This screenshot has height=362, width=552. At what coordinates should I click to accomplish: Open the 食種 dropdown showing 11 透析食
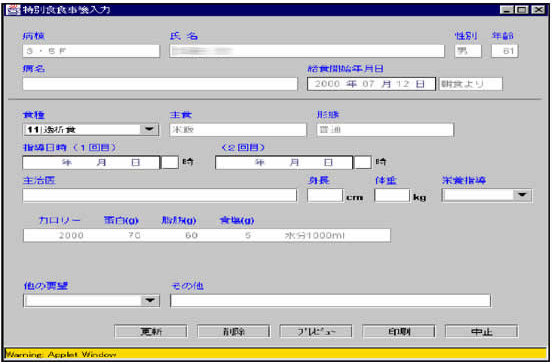click(x=91, y=130)
